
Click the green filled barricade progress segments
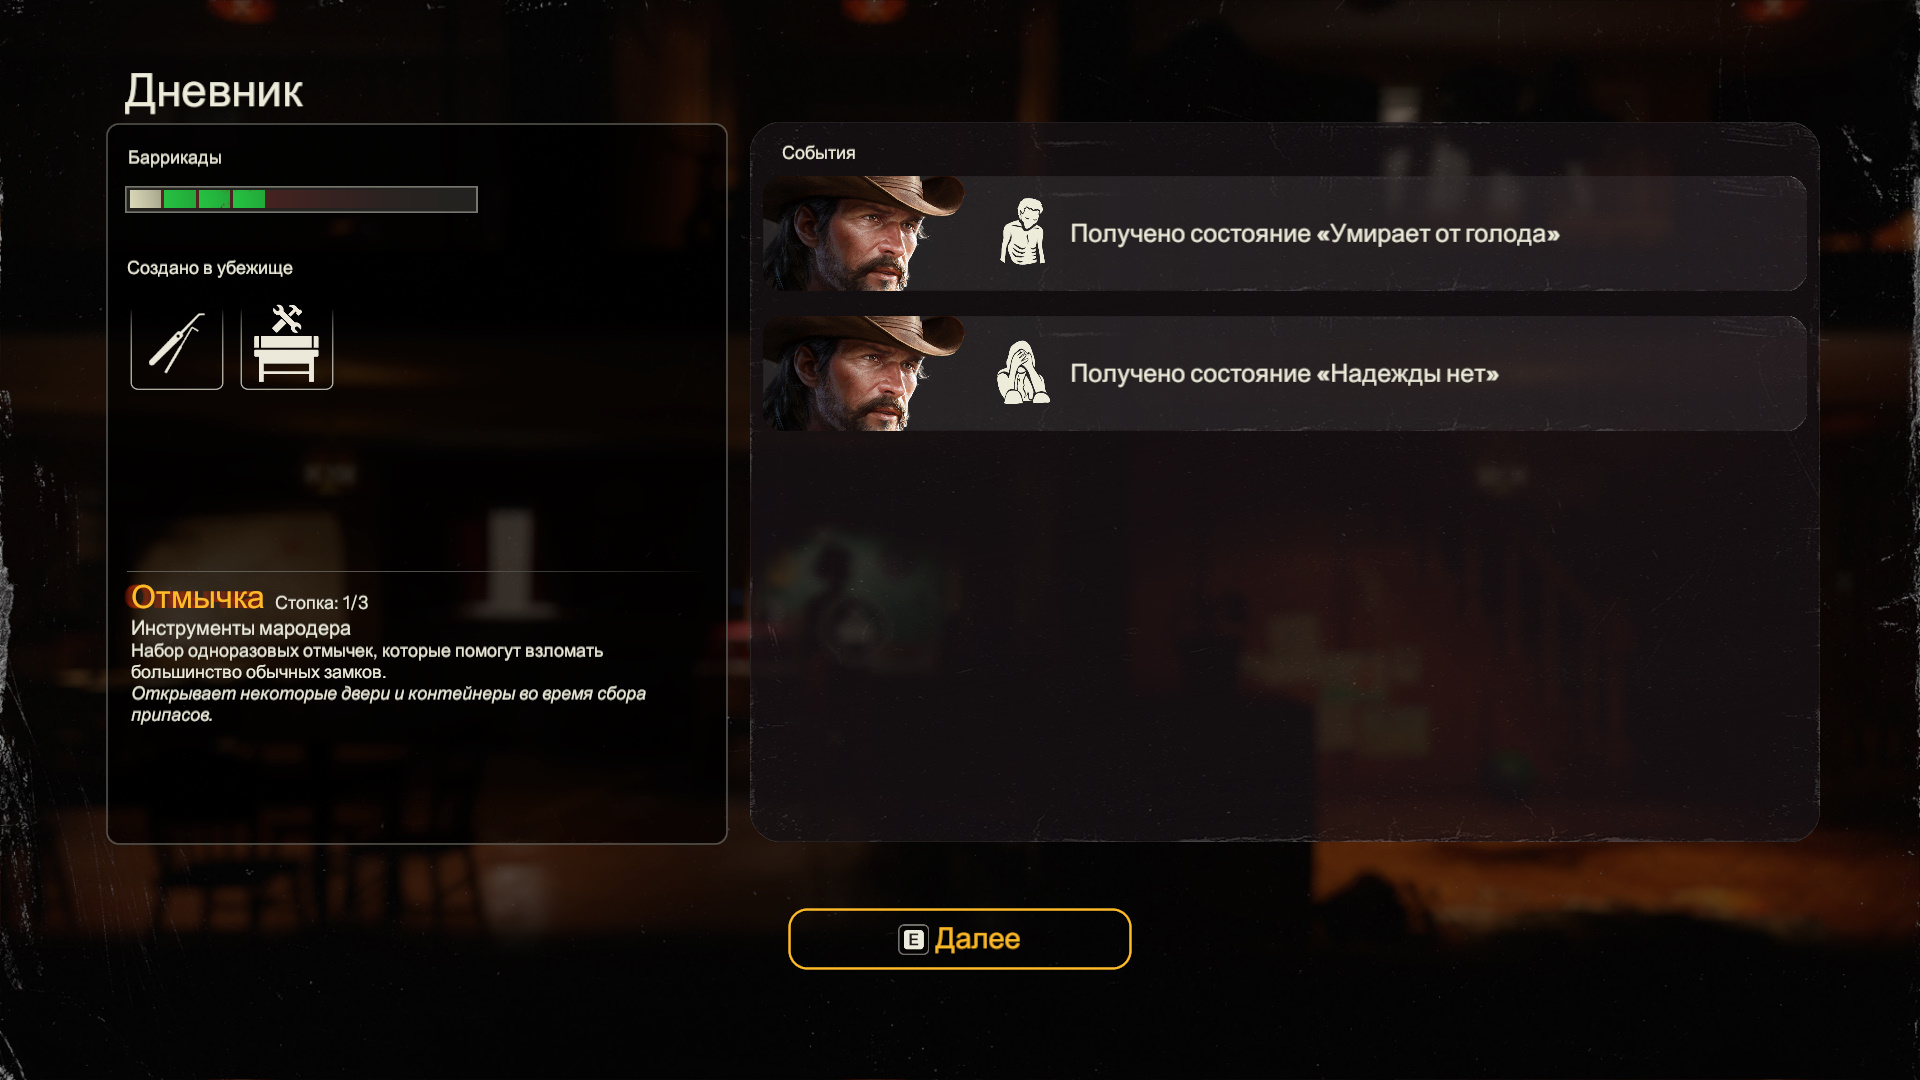[214, 199]
